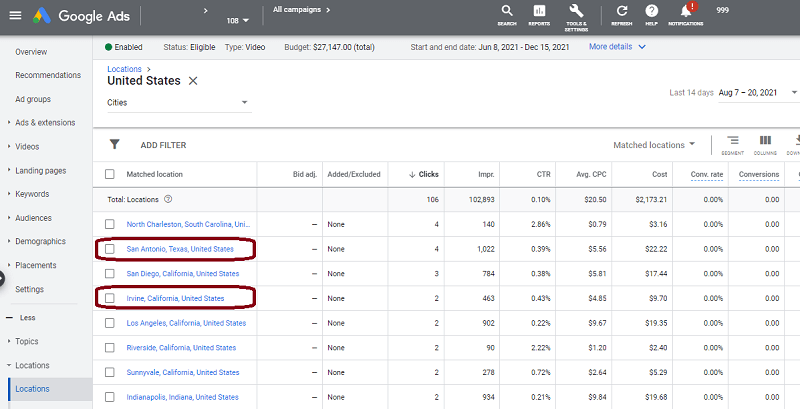The image size is (800, 409).
Task: Open the Matched locations dropdown
Action: coord(654,145)
